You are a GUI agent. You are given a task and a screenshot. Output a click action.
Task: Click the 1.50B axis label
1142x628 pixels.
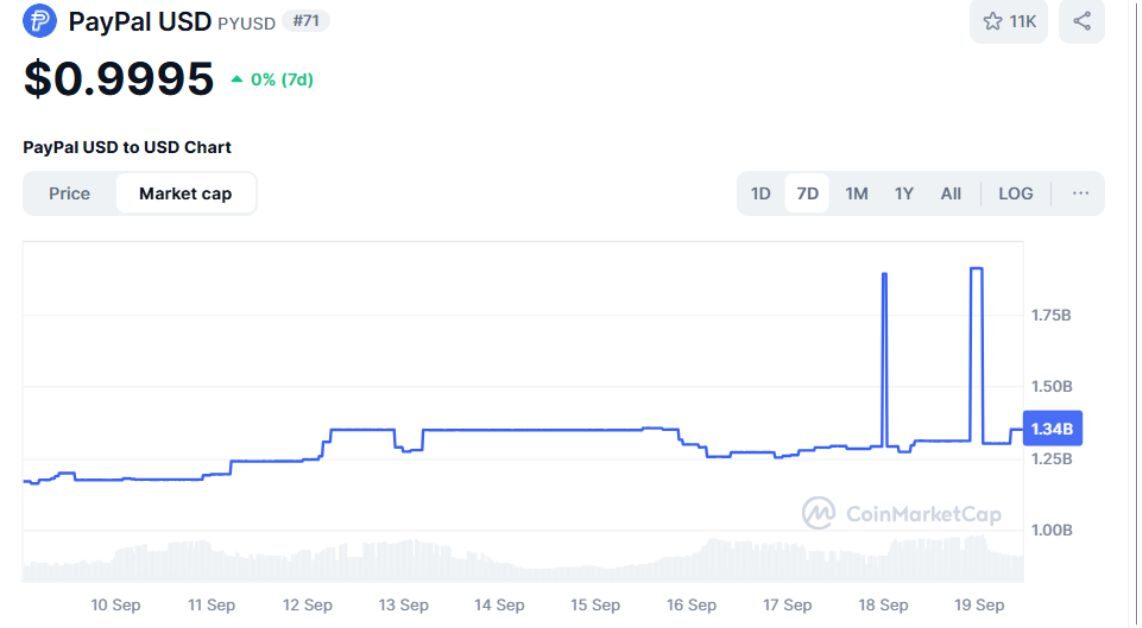point(1052,386)
